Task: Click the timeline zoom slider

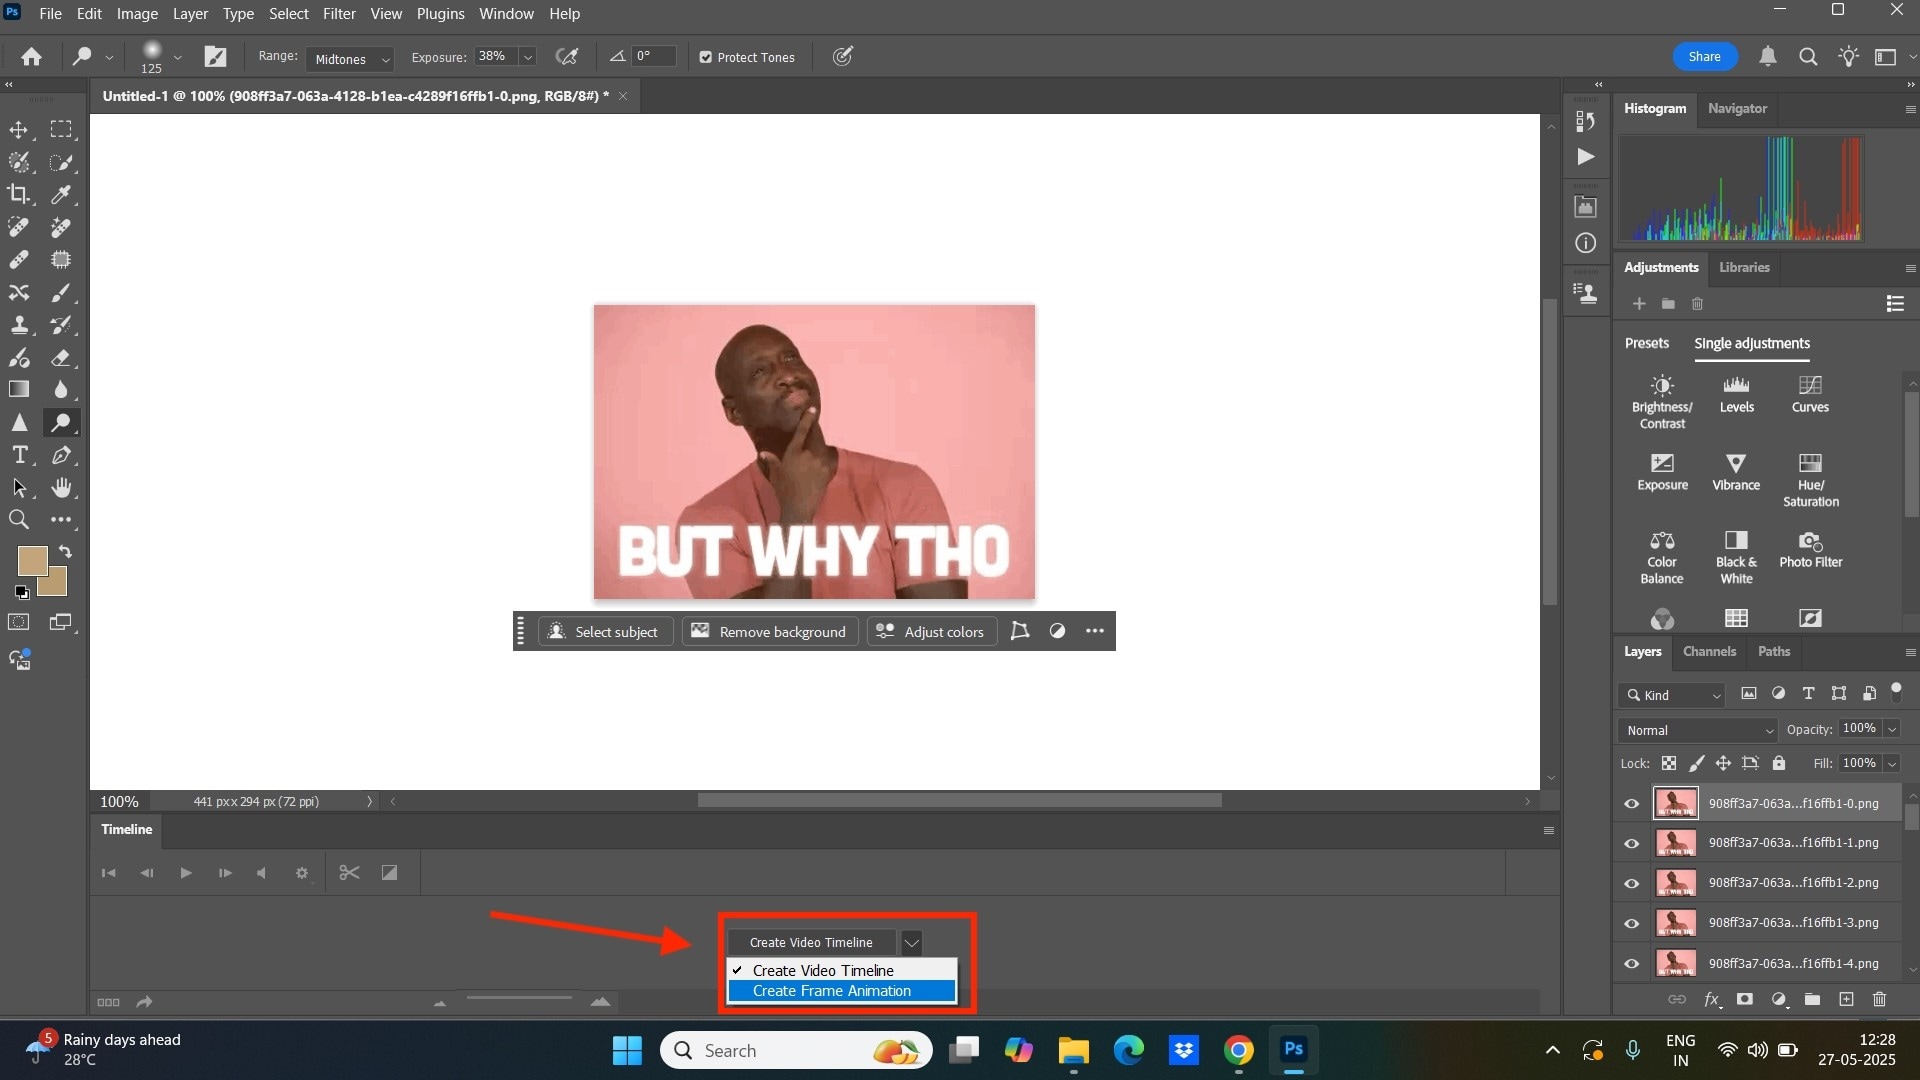Action: [519, 998]
